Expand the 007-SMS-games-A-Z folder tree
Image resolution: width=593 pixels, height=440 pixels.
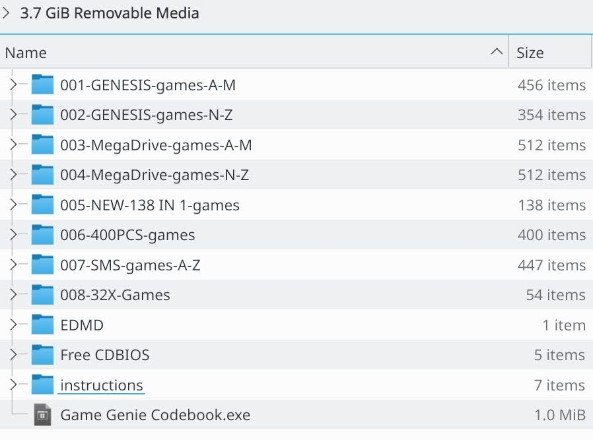[x=13, y=265]
